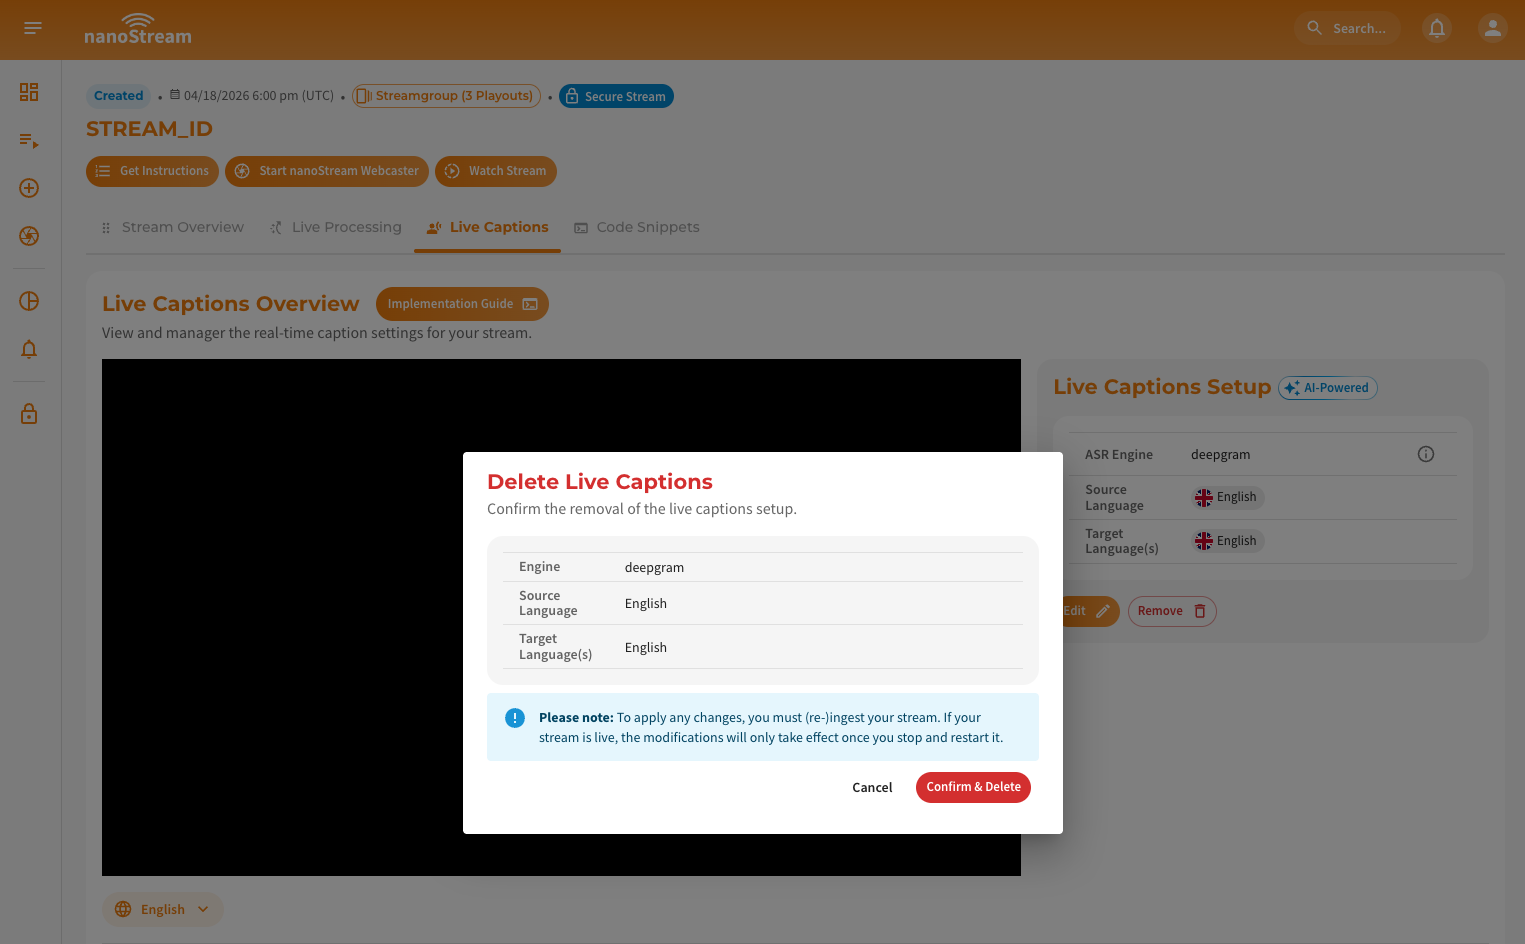This screenshot has width=1525, height=944.
Task: Click the create stream plus icon
Action: pos(28,188)
